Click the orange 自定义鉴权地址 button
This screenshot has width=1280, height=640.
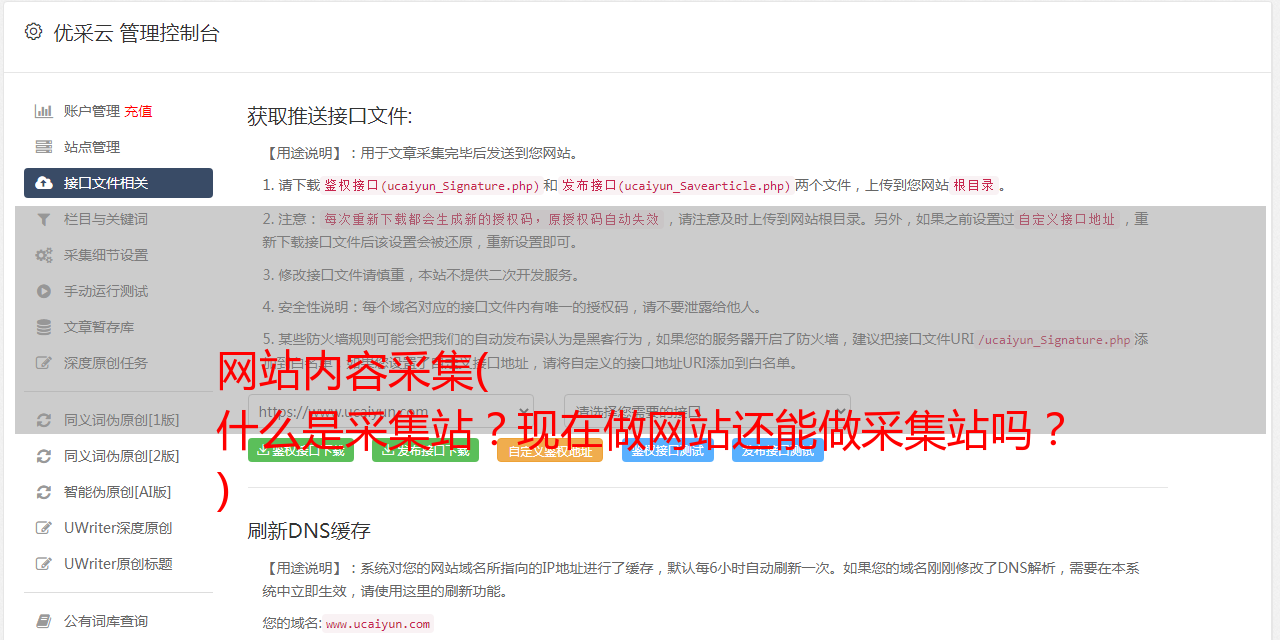[550, 451]
